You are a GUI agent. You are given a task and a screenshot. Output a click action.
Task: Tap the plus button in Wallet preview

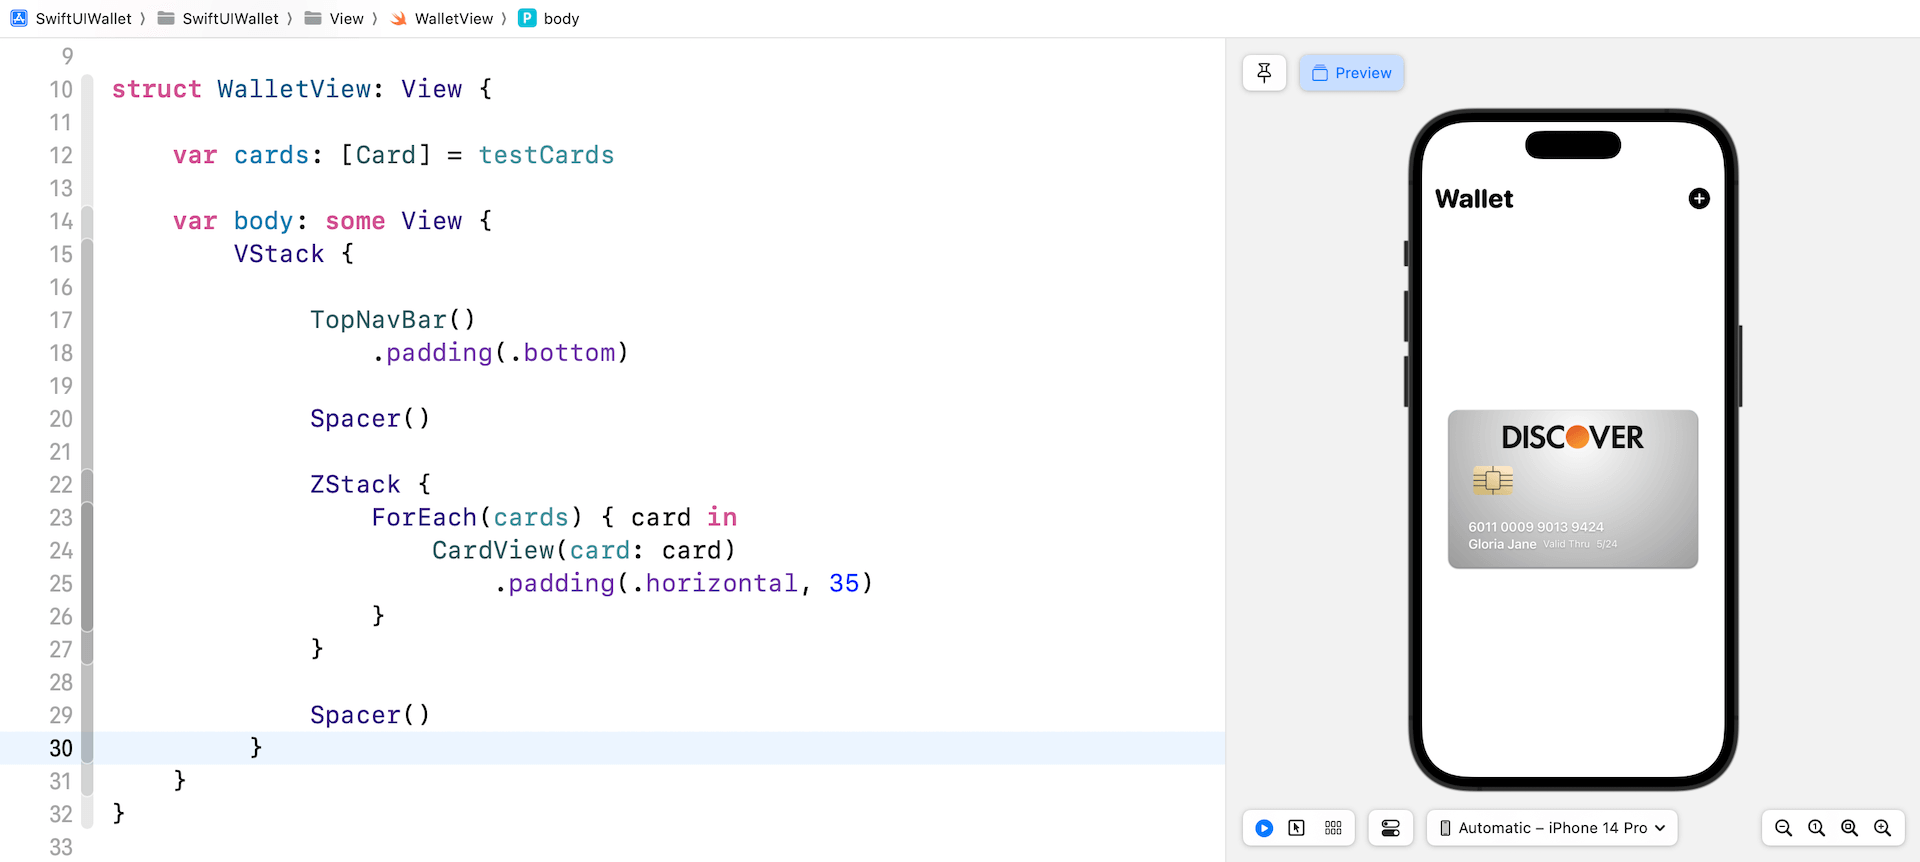(x=1699, y=198)
